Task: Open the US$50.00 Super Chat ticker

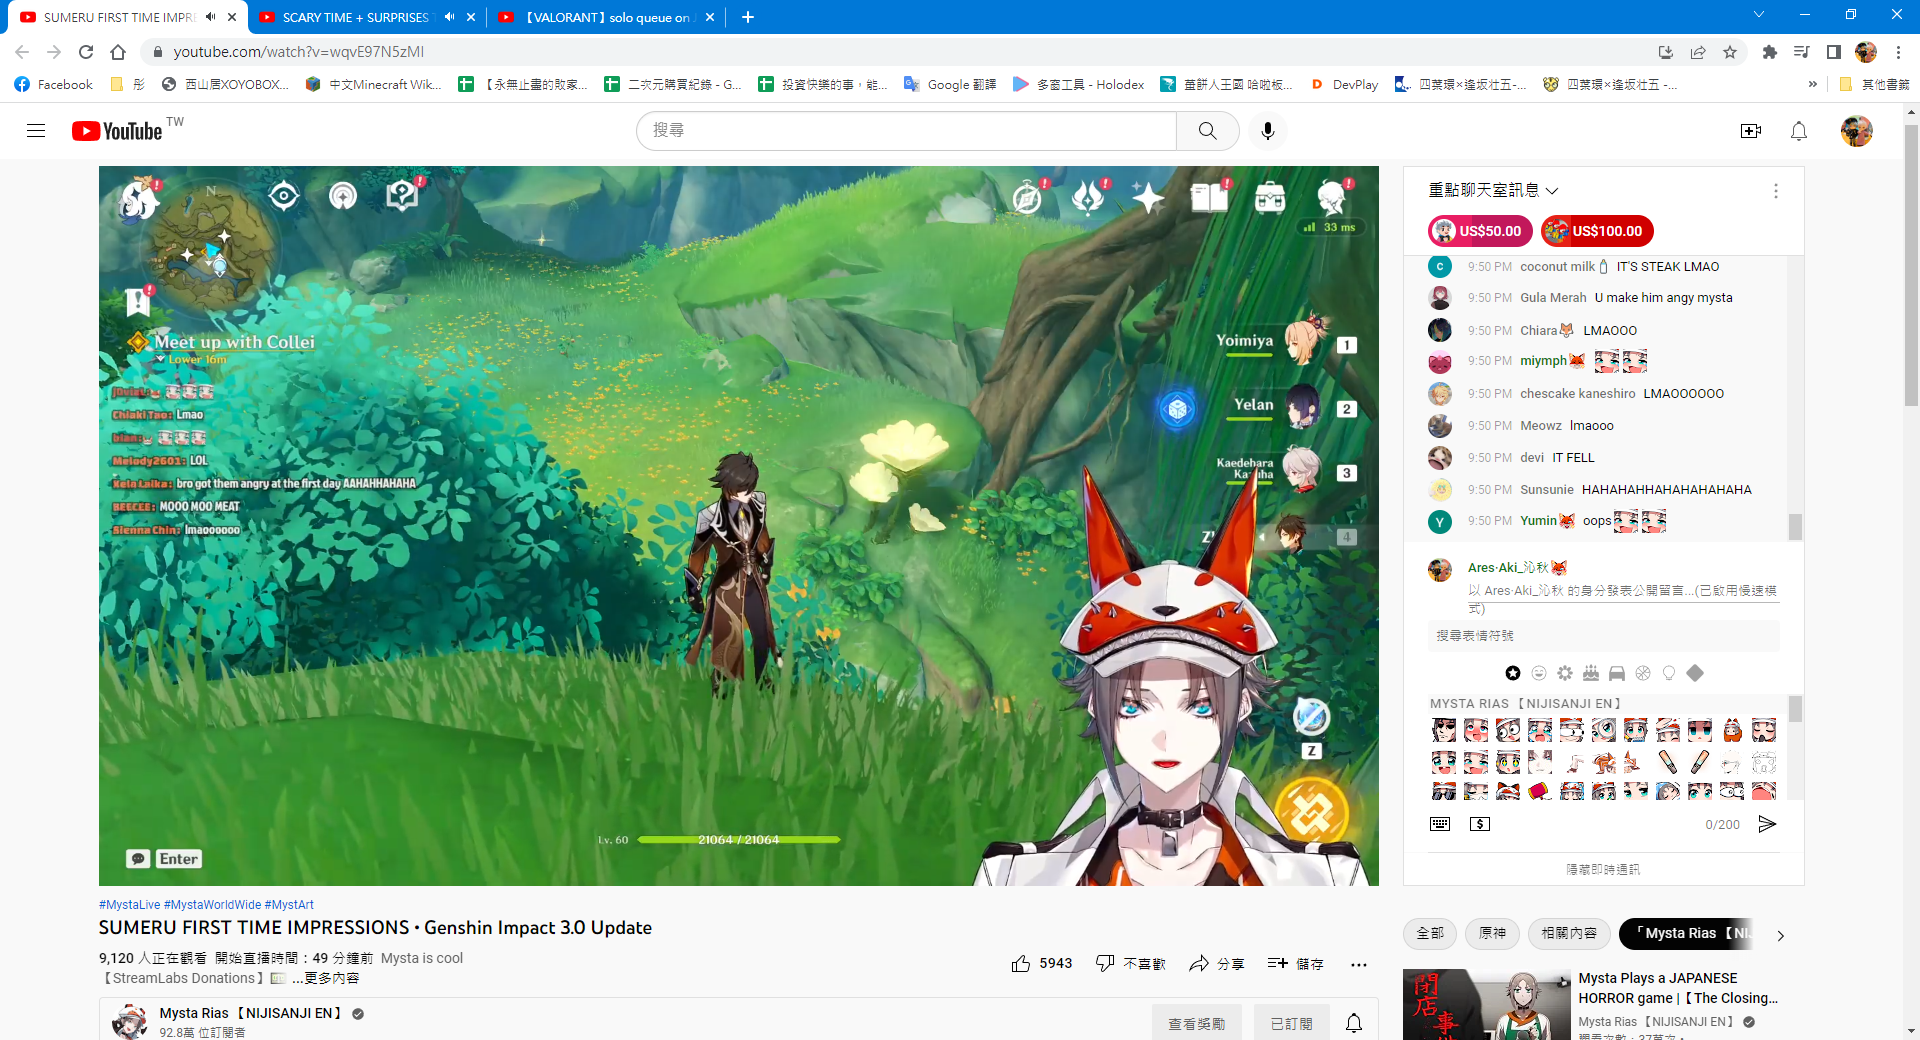Action: tap(1480, 231)
